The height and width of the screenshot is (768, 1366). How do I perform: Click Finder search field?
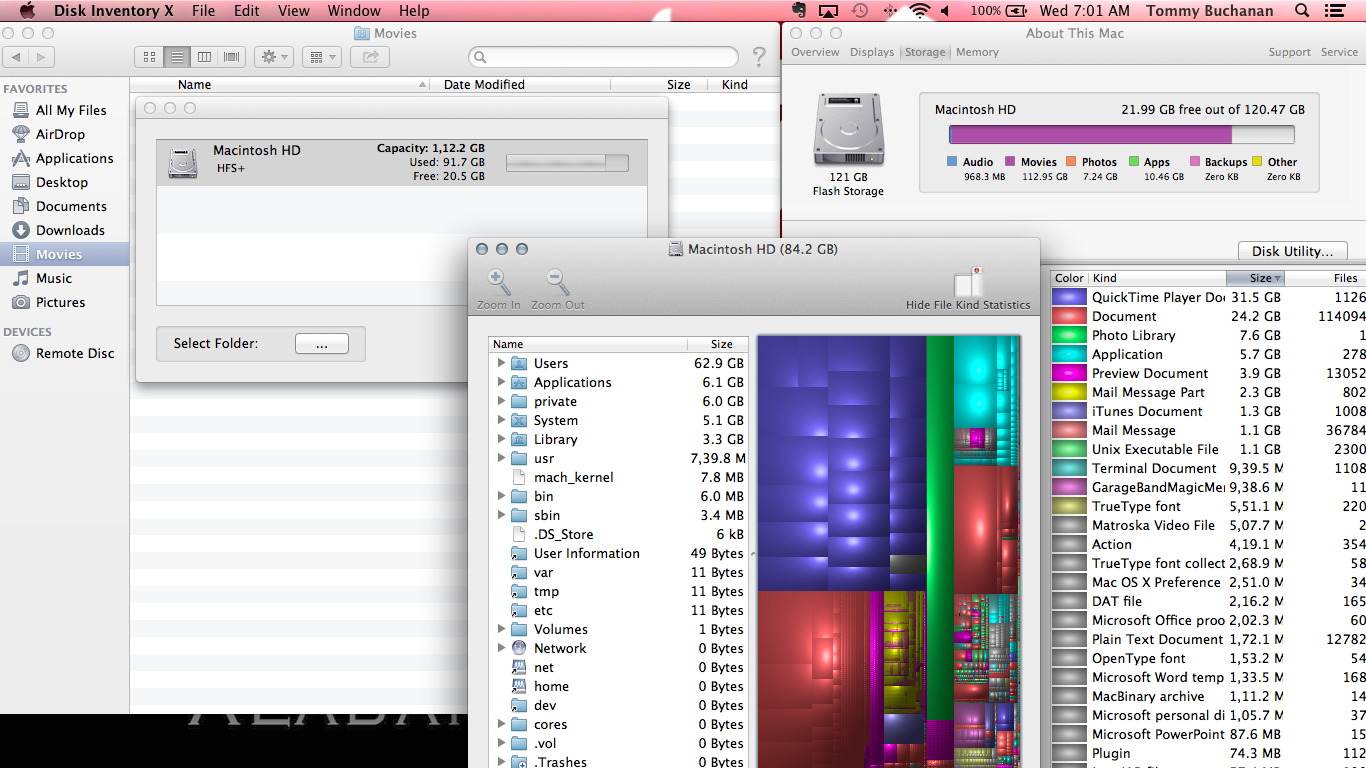click(603, 57)
